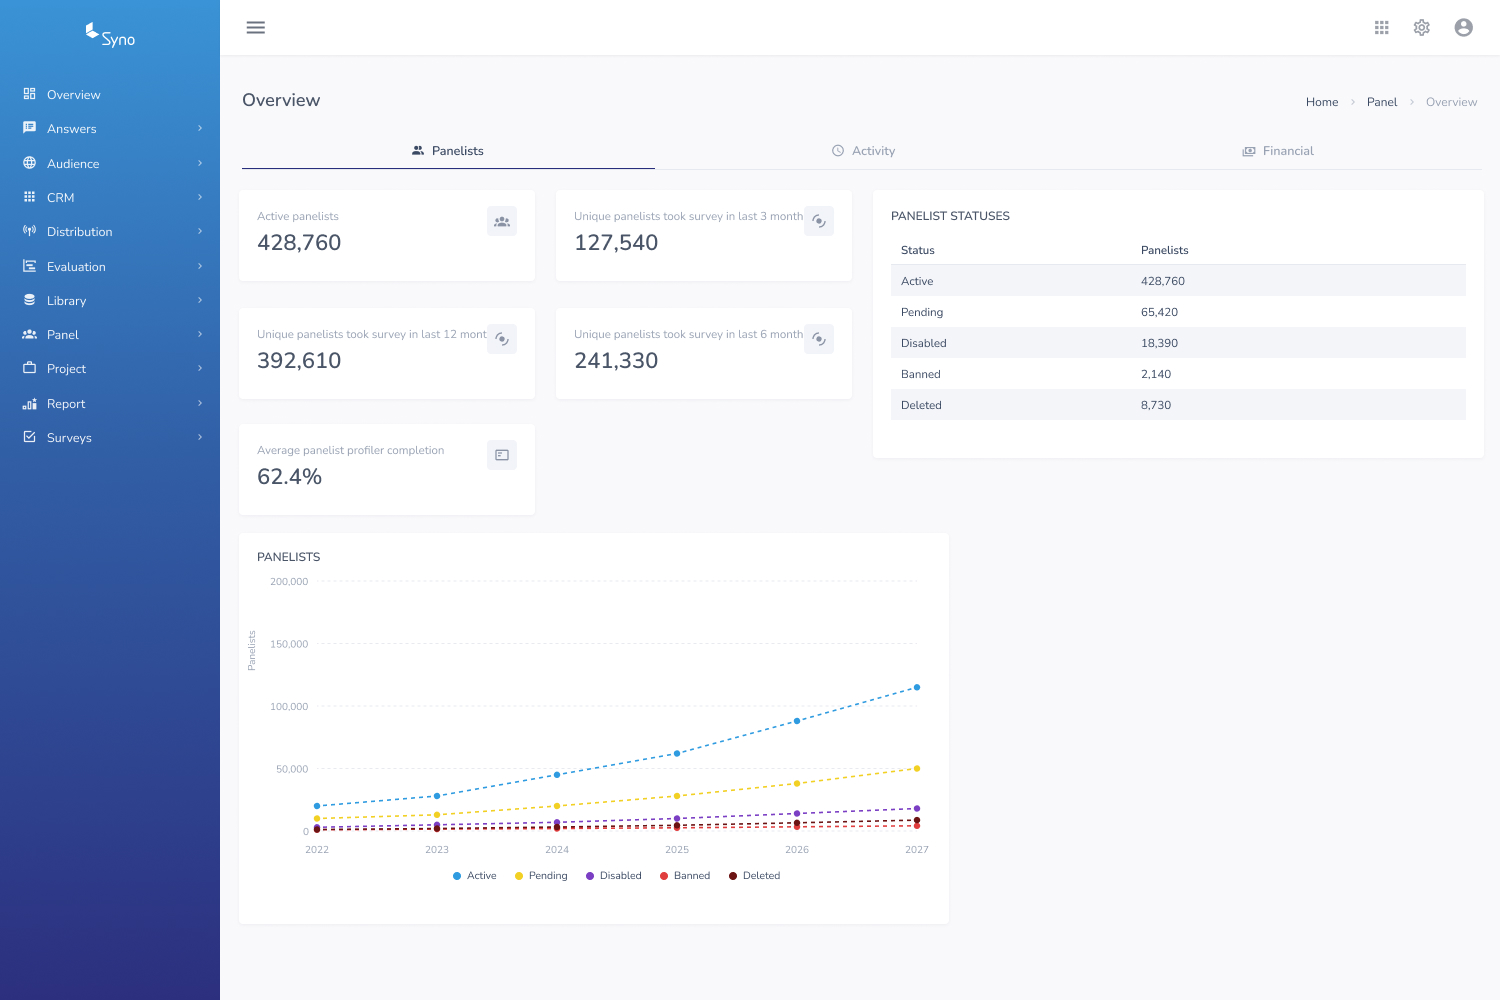Click the Overview breadcrumb text
The width and height of the screenshot is (1500, 1000).
tap(1451, 102)
